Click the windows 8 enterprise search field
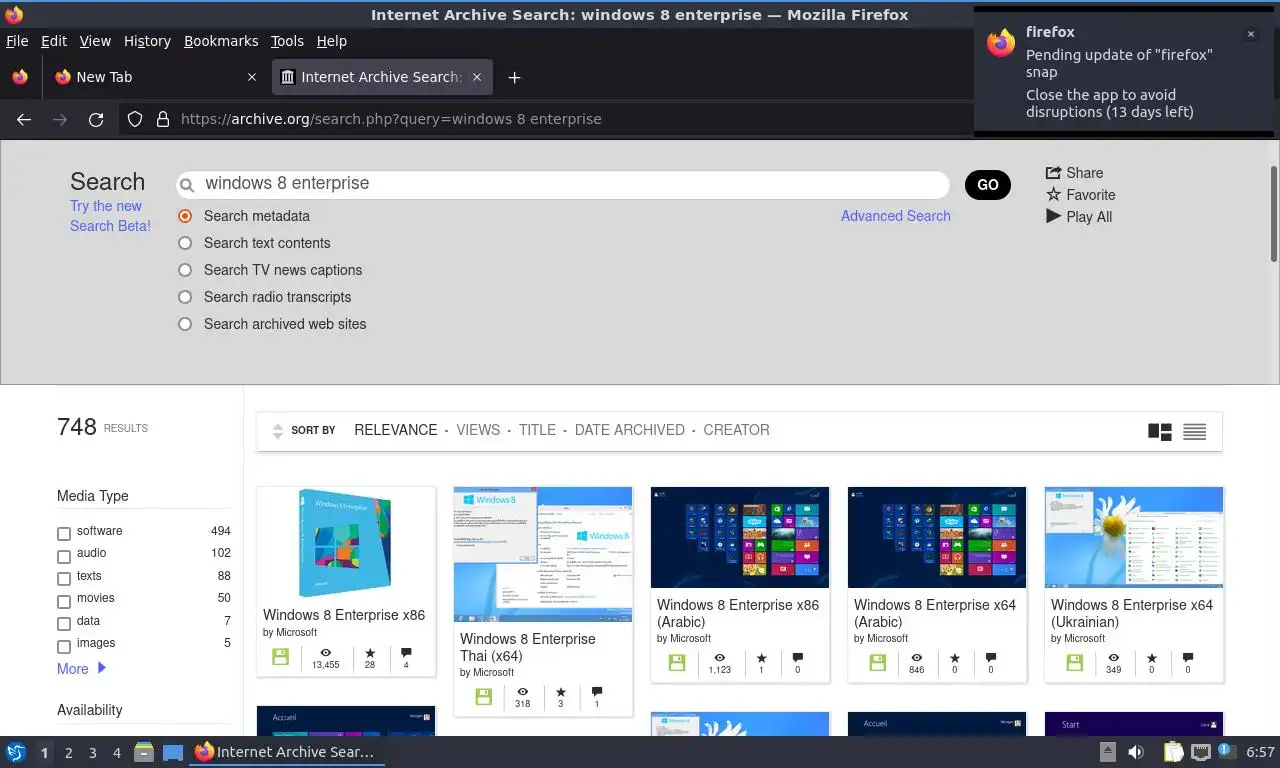The width and height of the screenshot is (1280, 768). pyautogui.click(x=563, y=184)
